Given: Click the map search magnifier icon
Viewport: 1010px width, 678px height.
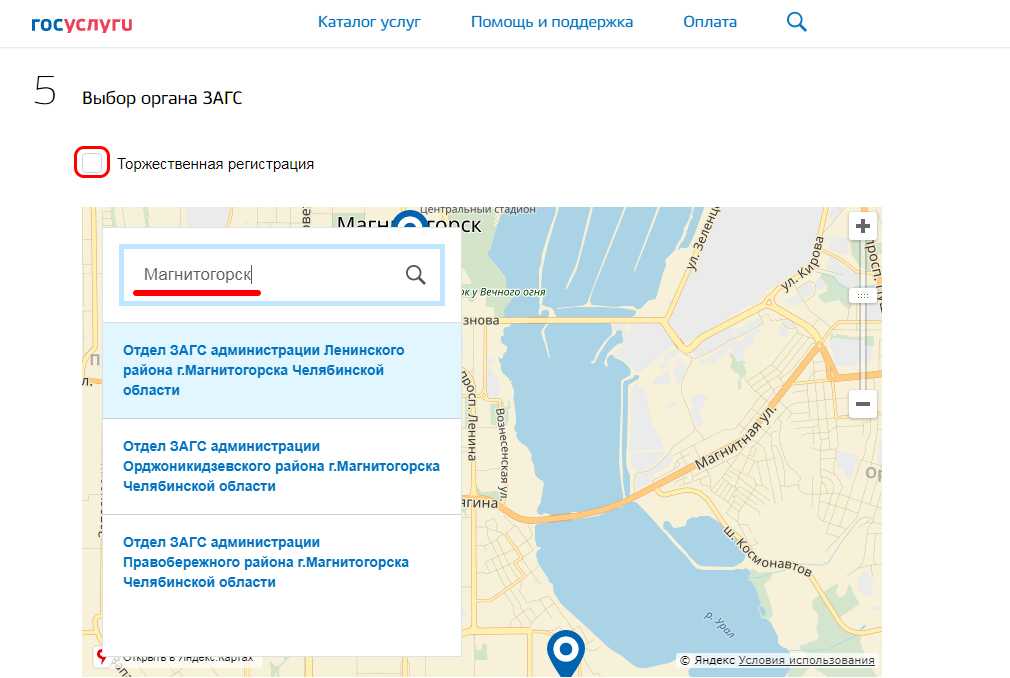Looking at the screenshot, I should coord(416,275).
